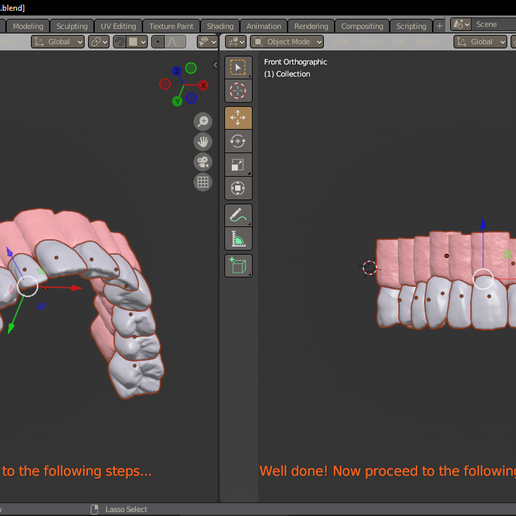
Task: Click the 'Front Orthographic' view label
Action: pos(295,62)
